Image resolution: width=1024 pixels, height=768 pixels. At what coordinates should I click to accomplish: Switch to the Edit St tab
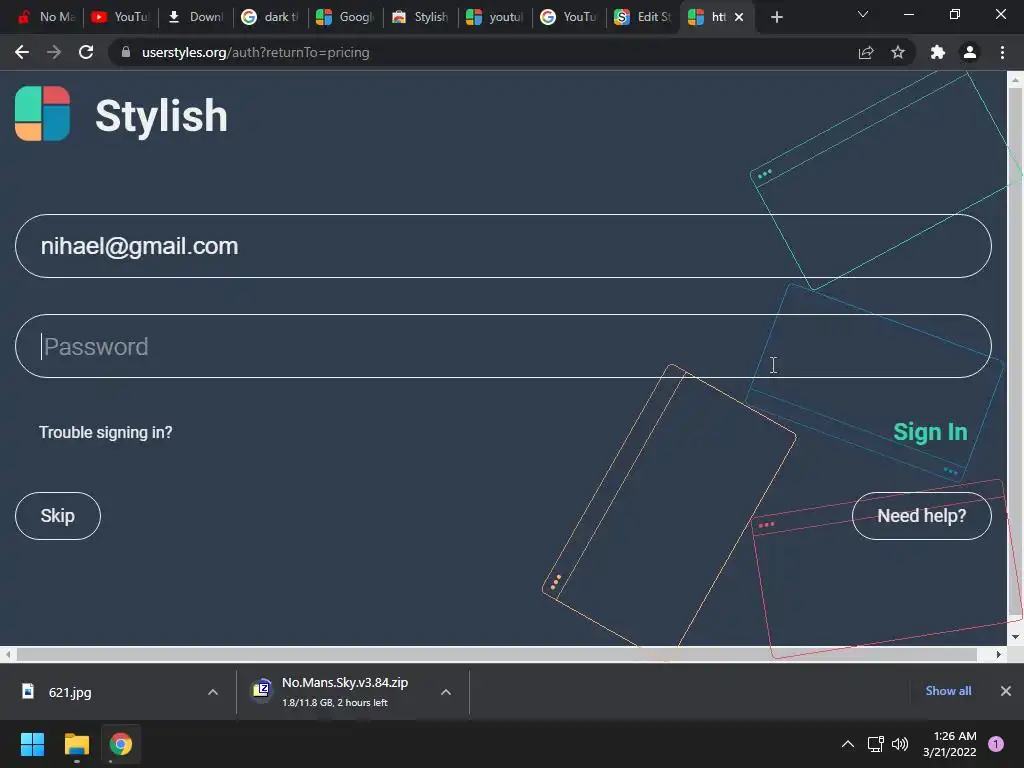(x=643, y=17)
